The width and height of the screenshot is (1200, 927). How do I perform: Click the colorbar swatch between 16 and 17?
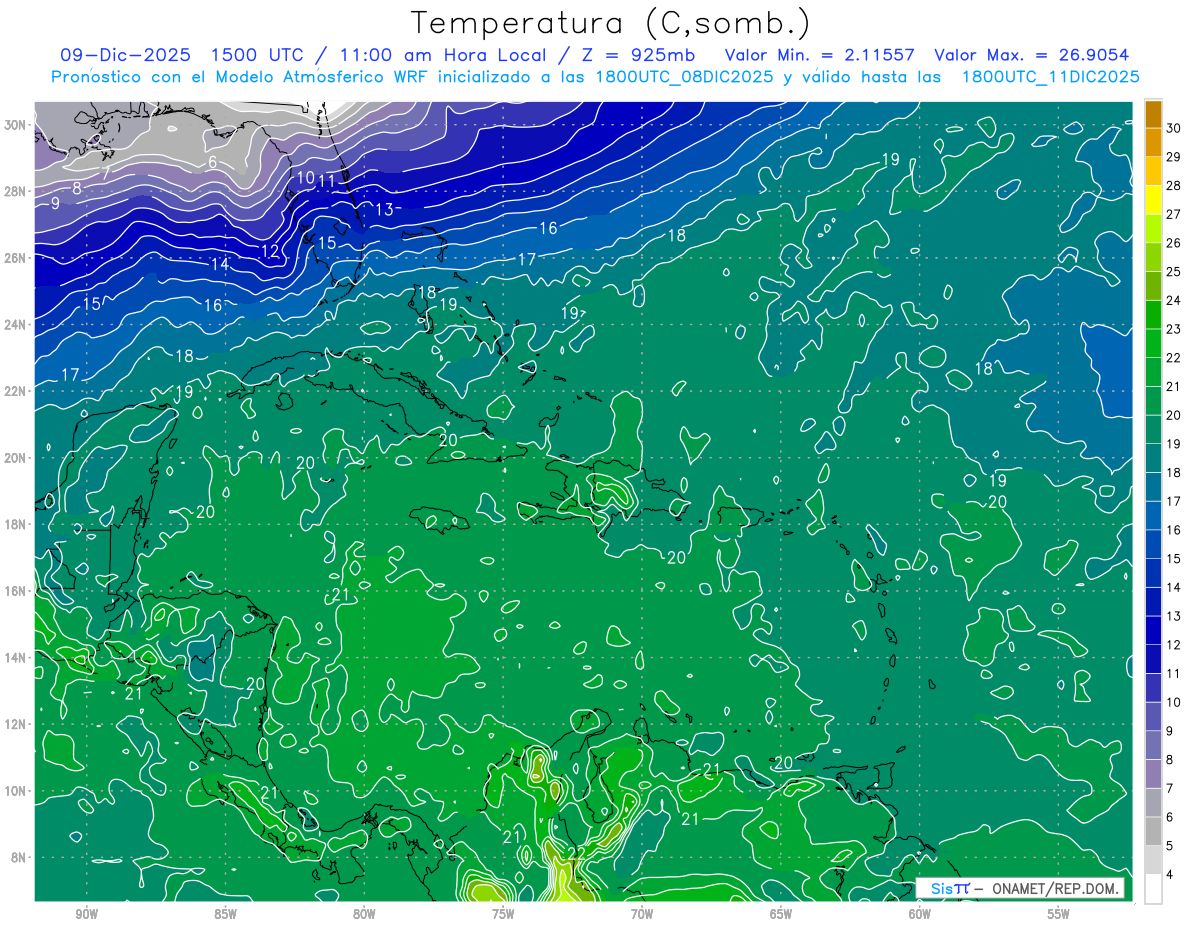(1153, 516)
